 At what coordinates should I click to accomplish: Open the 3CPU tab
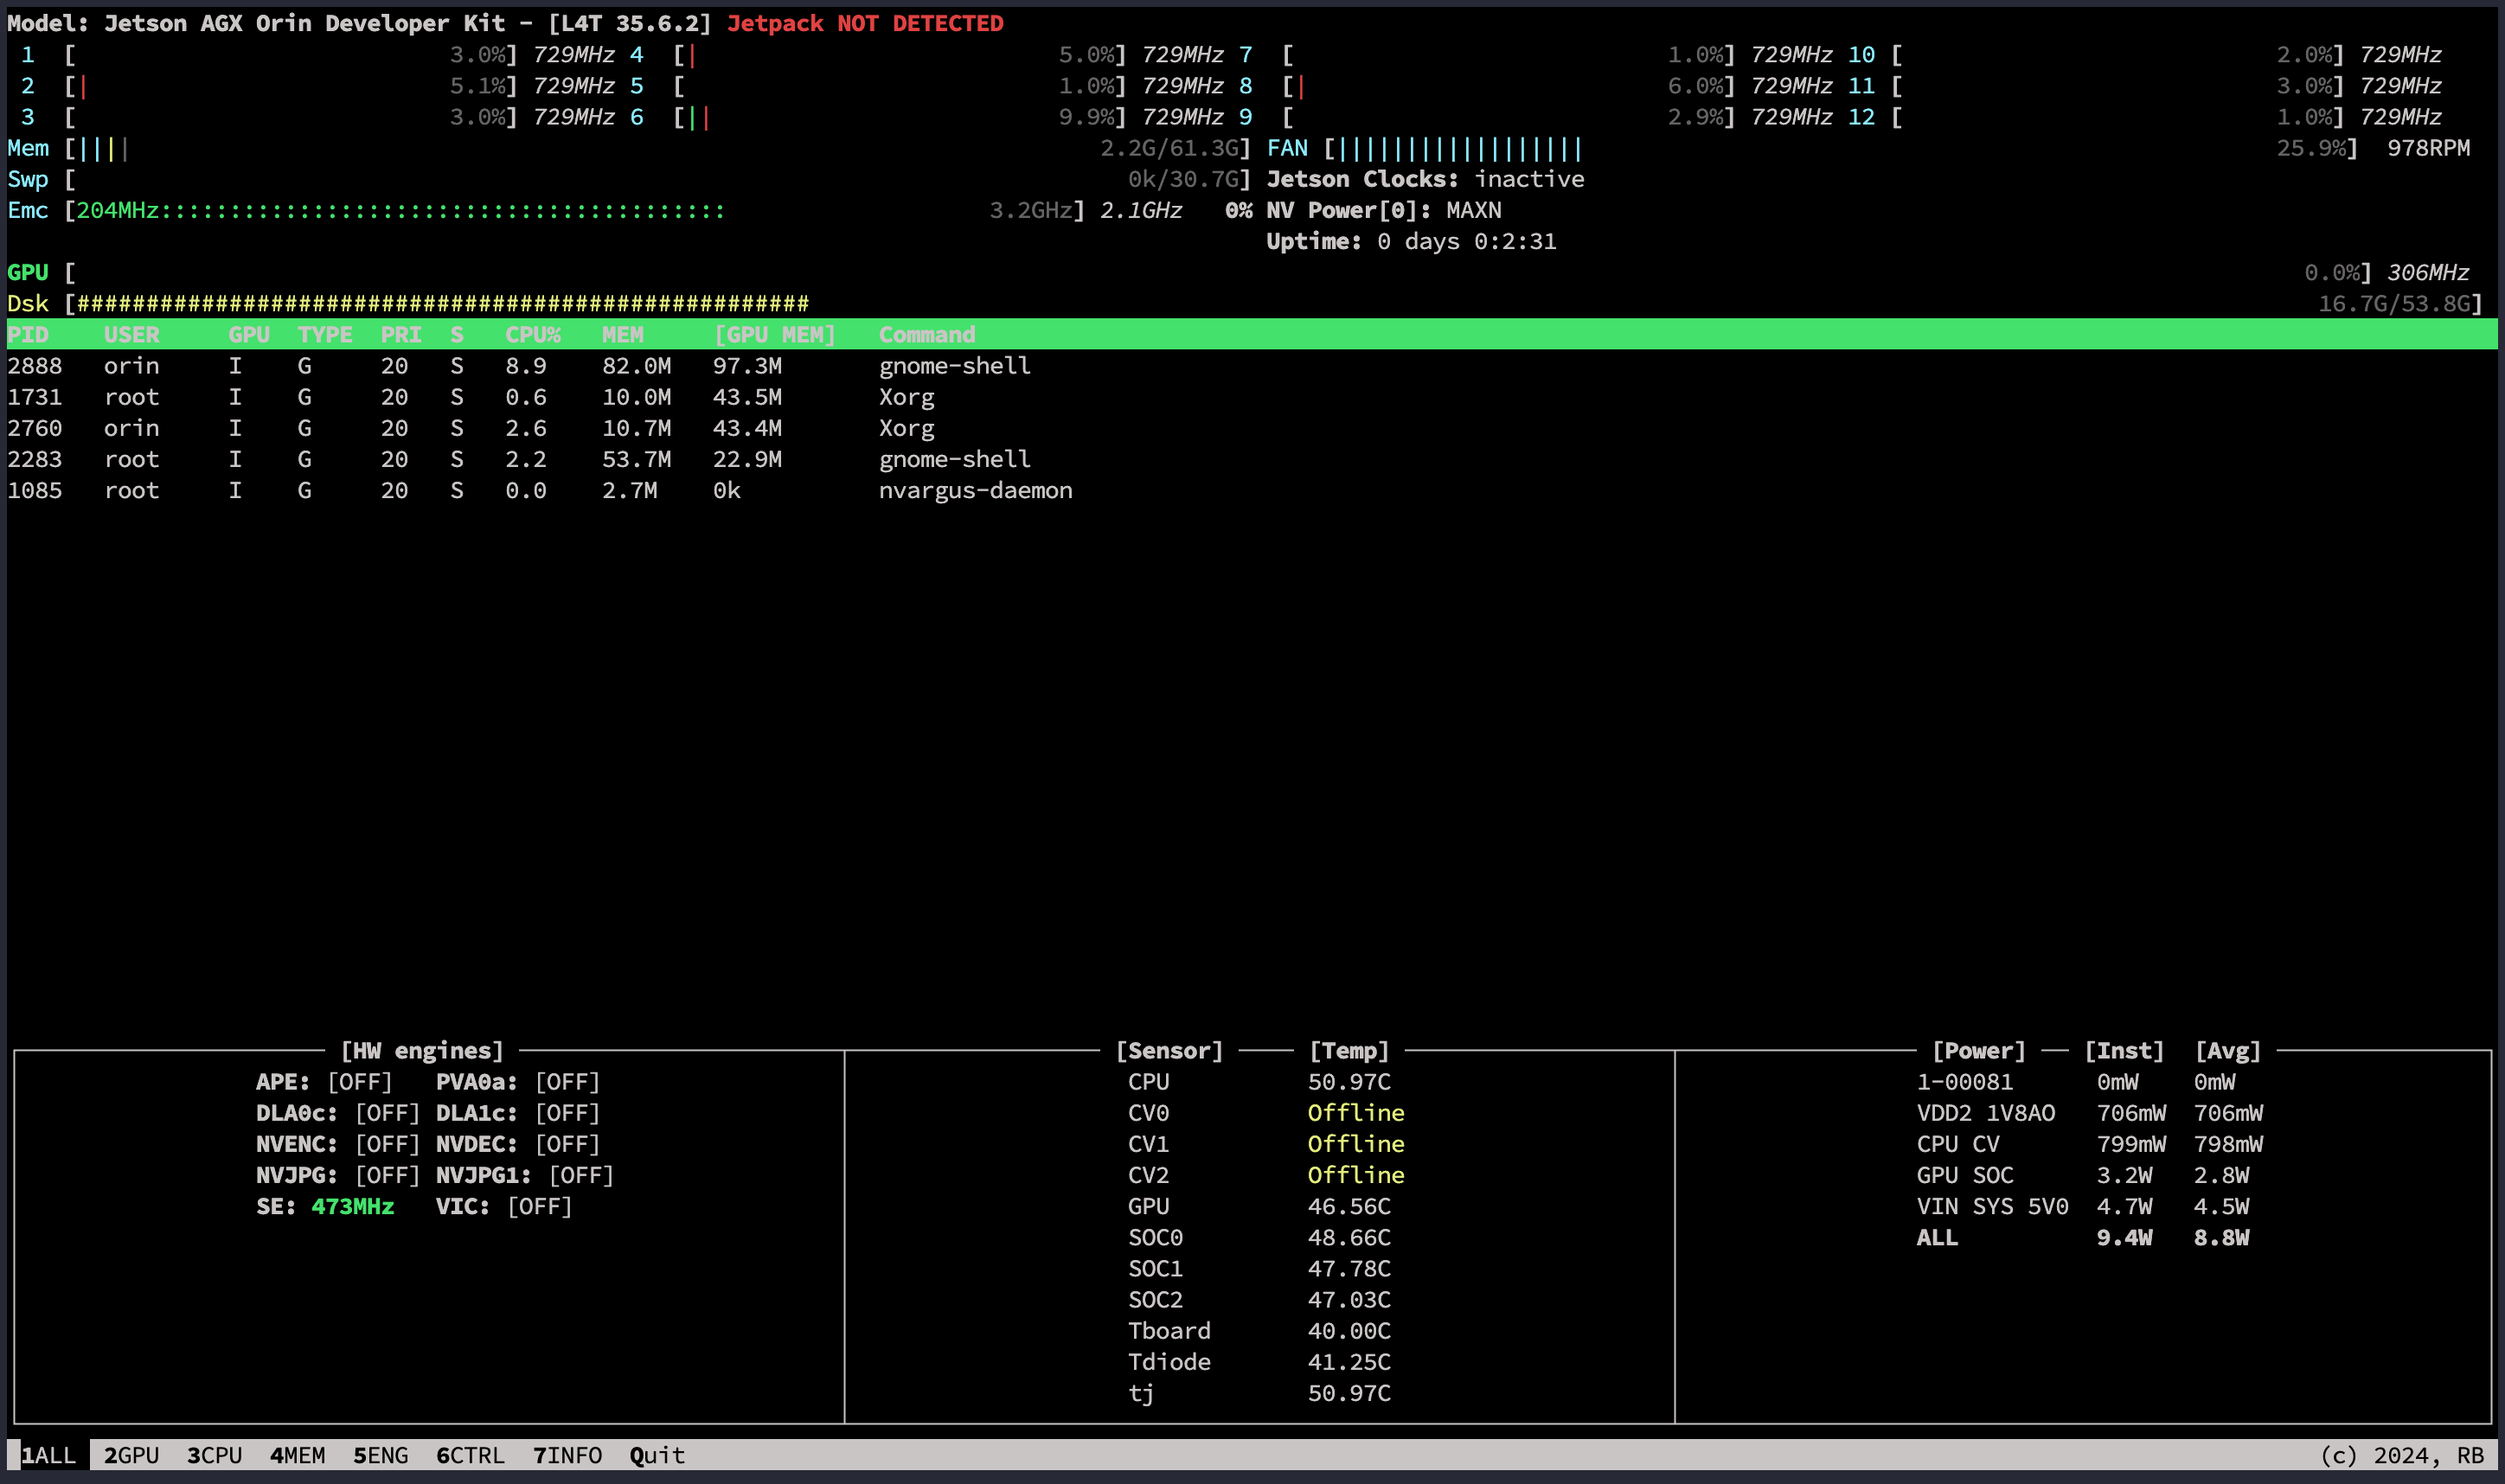(214, 1455)
